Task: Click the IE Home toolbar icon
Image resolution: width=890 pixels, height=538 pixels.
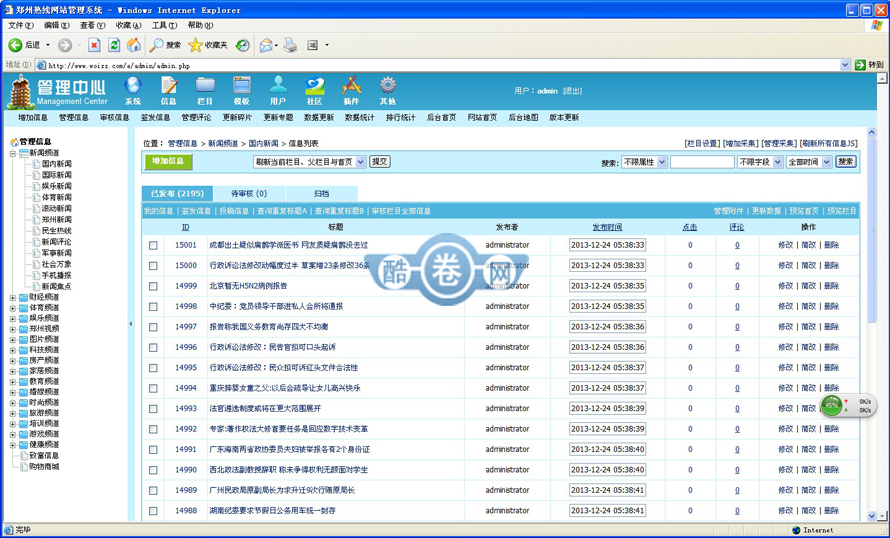Action: 134,45
